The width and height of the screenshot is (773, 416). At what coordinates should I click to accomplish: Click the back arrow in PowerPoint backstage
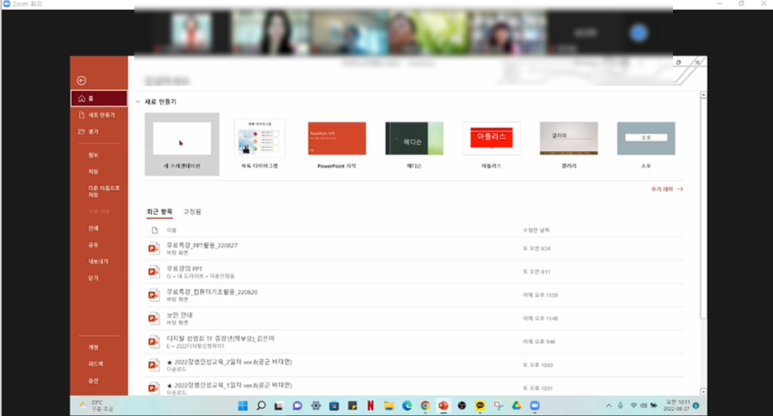coord(81,80)
